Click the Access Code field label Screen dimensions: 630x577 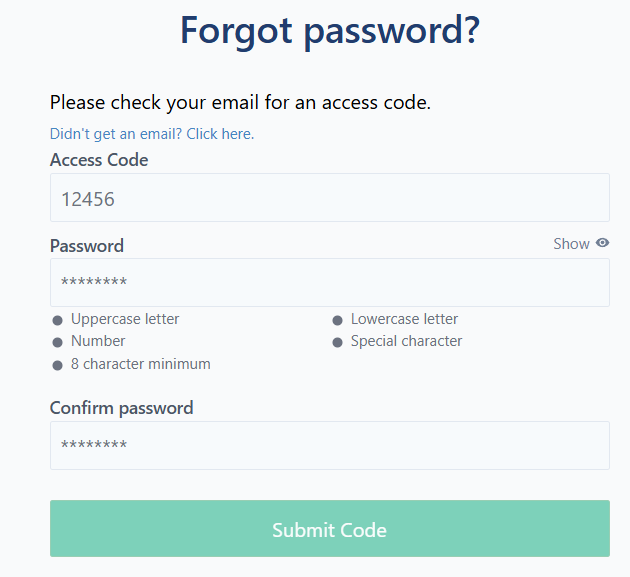(99, 160)
